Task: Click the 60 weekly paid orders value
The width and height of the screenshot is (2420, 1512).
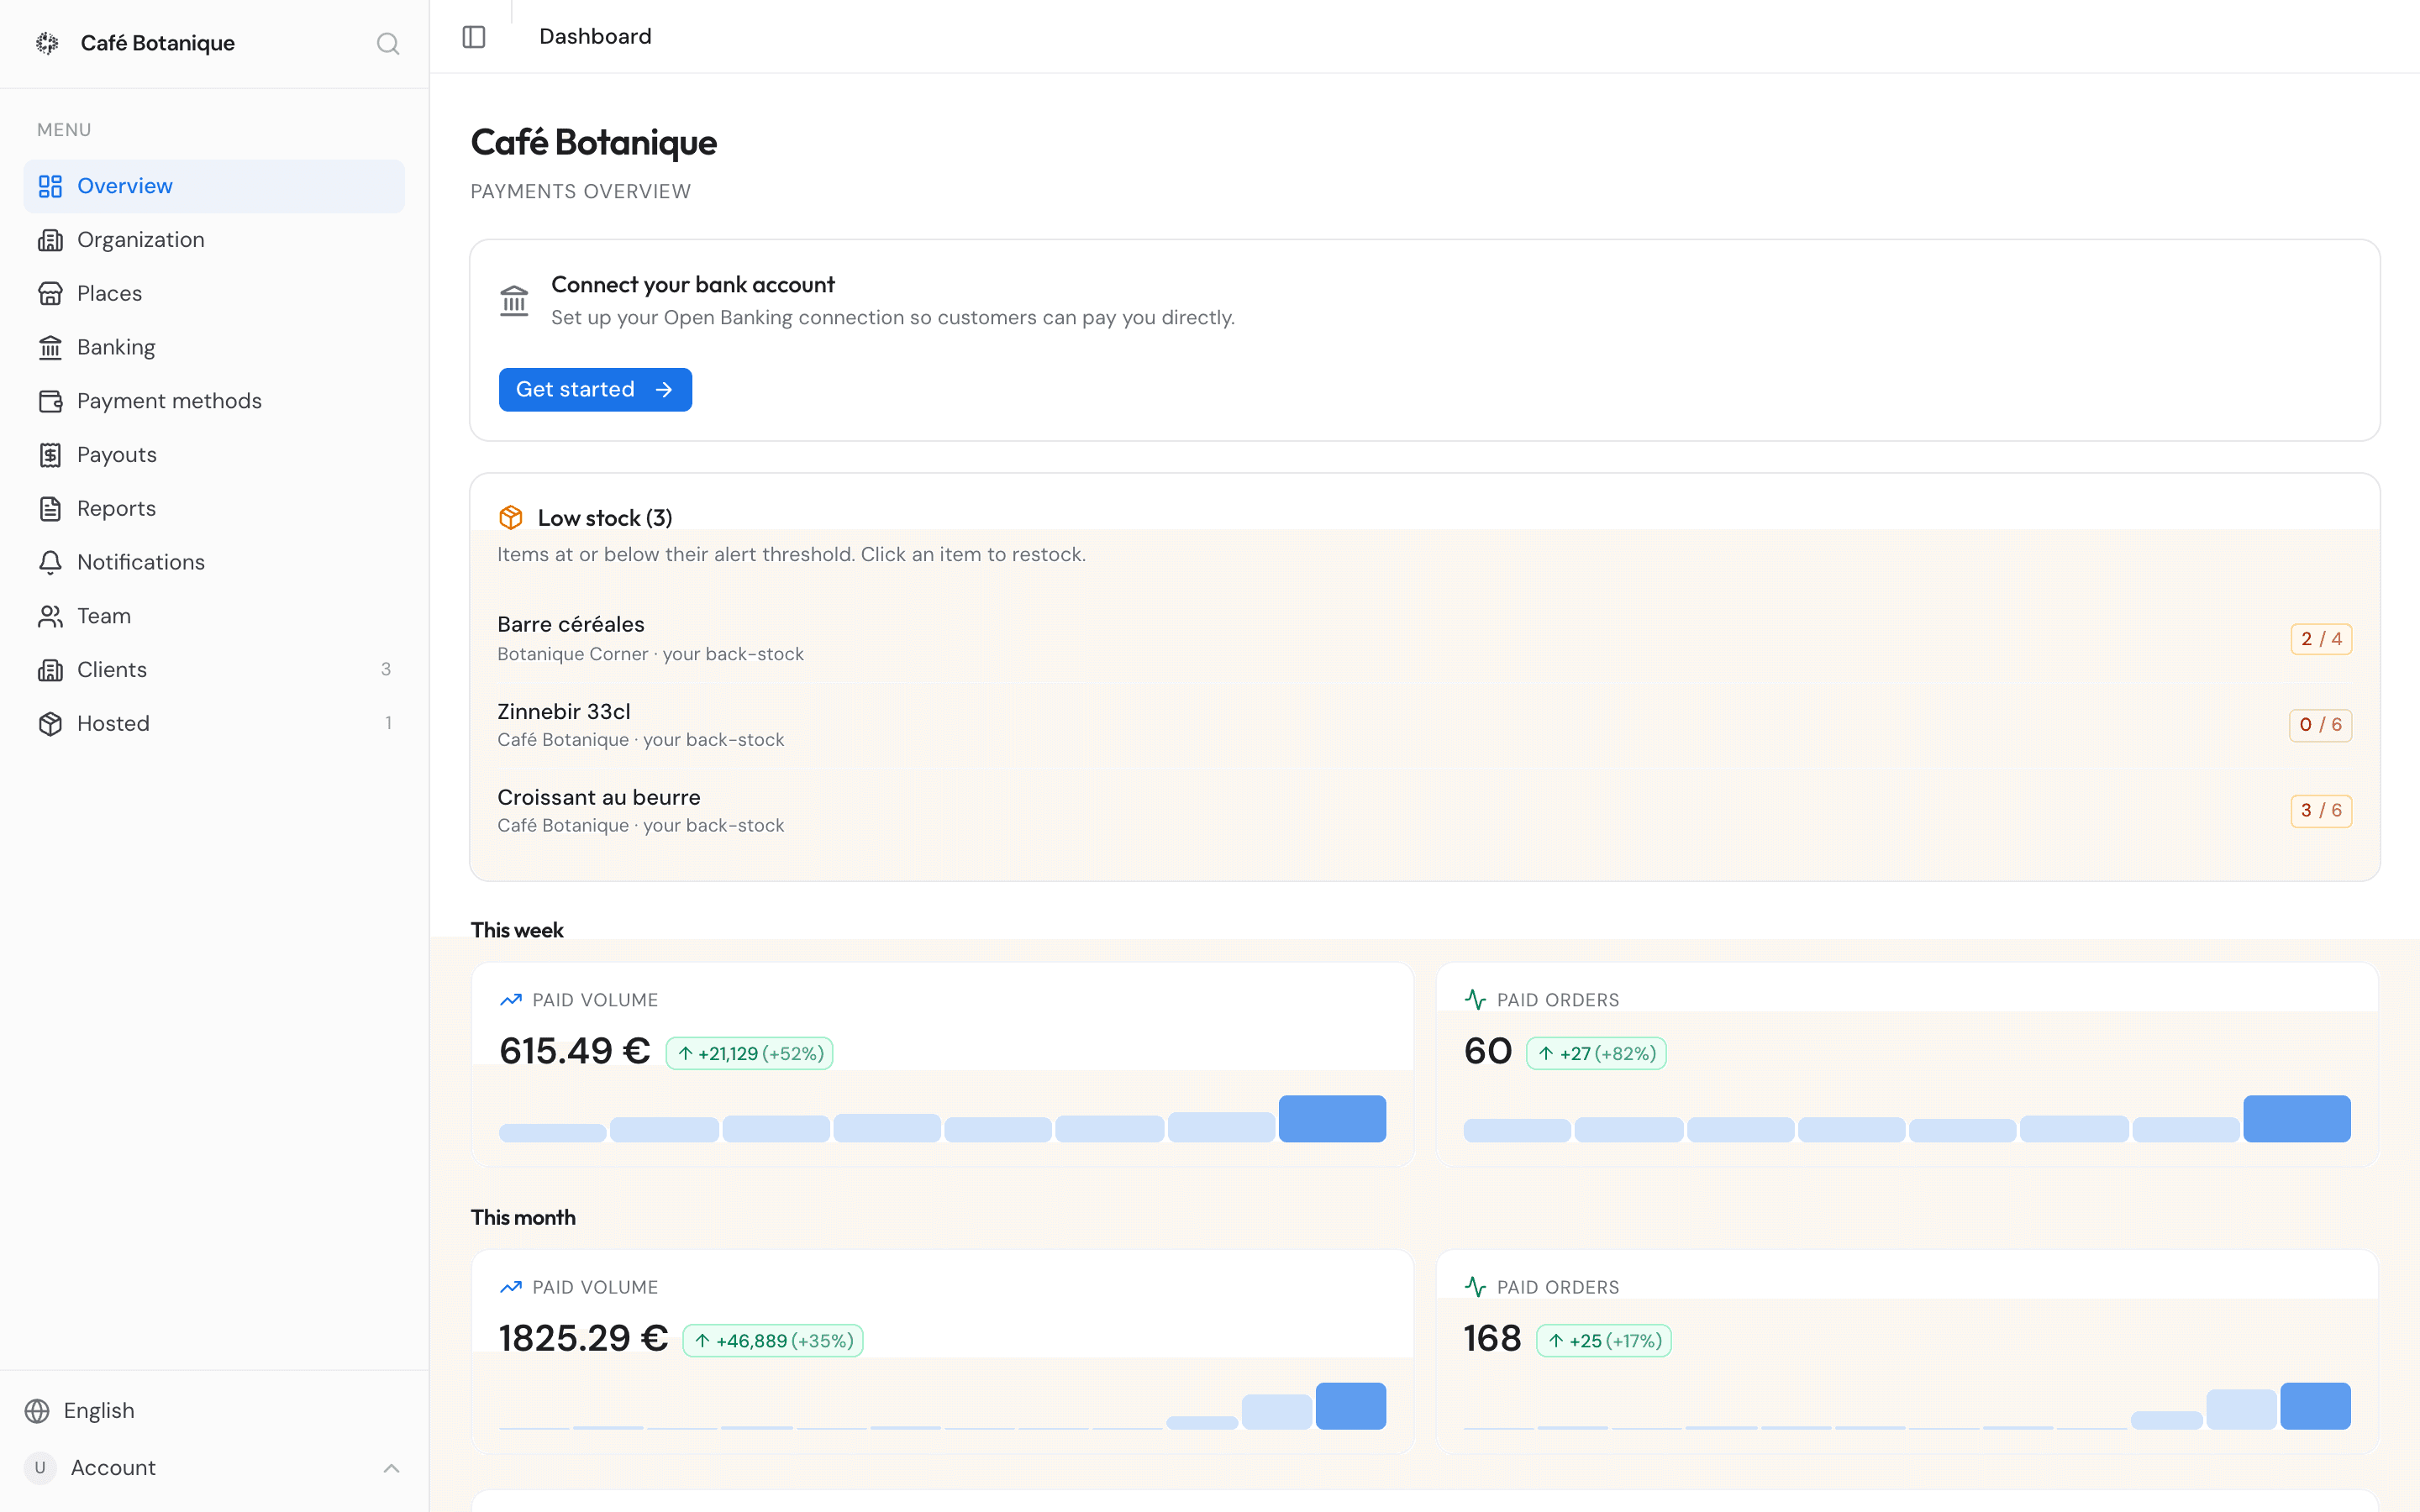Action: 1487,1051
